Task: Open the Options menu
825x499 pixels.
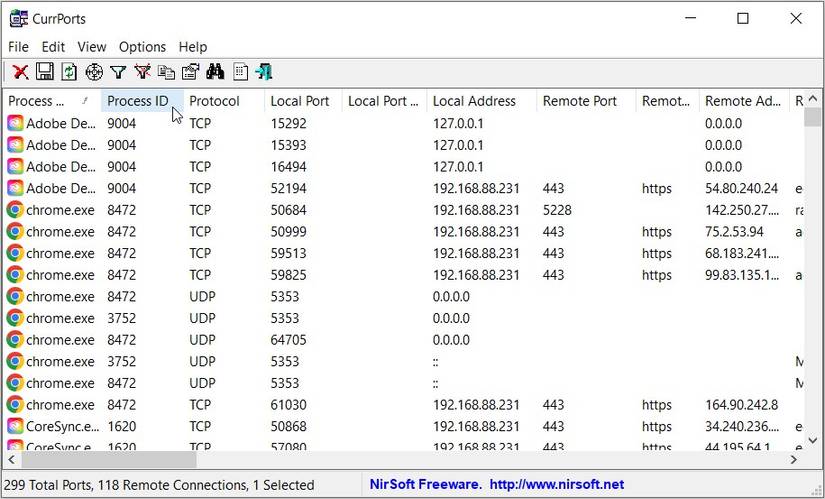Action: 142,47
